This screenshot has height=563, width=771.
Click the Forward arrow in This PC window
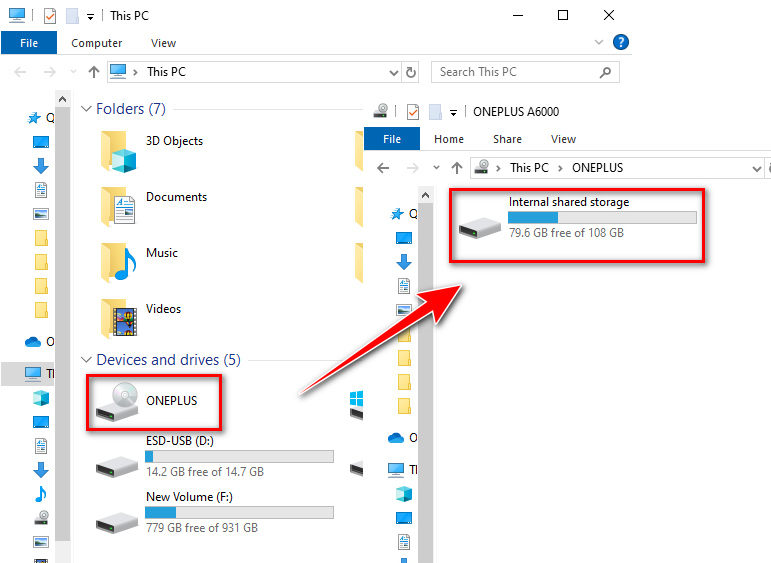[50, 72]
